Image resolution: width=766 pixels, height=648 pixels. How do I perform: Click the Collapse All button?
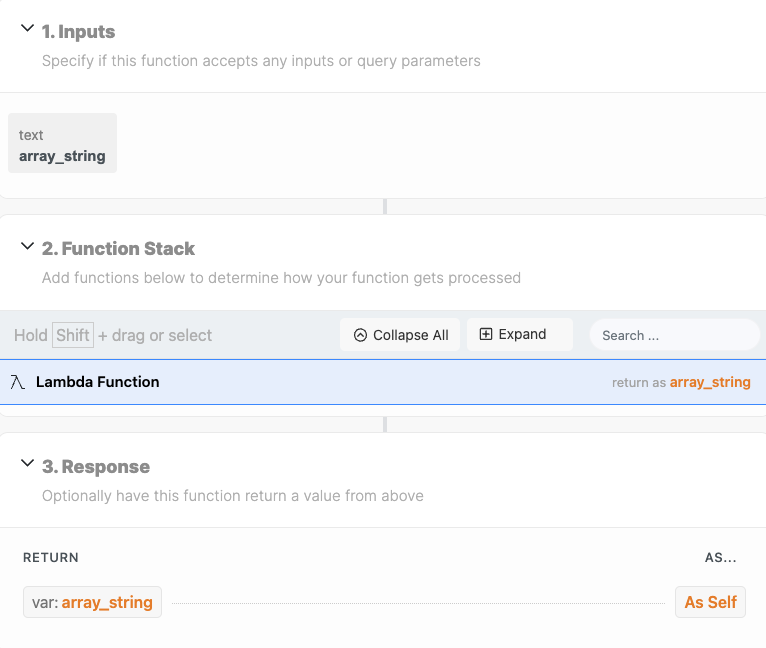pyautogui.click(x=400, y=335)
